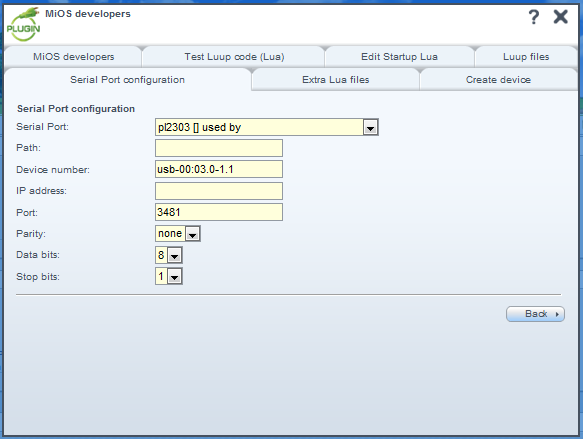The width and height of the screenshot is (583, 439).
Task: Click the Back button arrow icon
Action: tap(557, 314)
